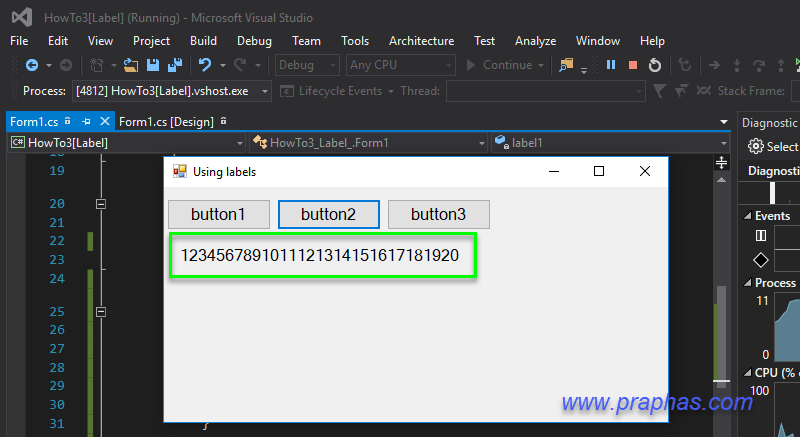800x437 pixels.
Task: Open the Edit menu
Action: pyautogui.click(x=58, y=41)
